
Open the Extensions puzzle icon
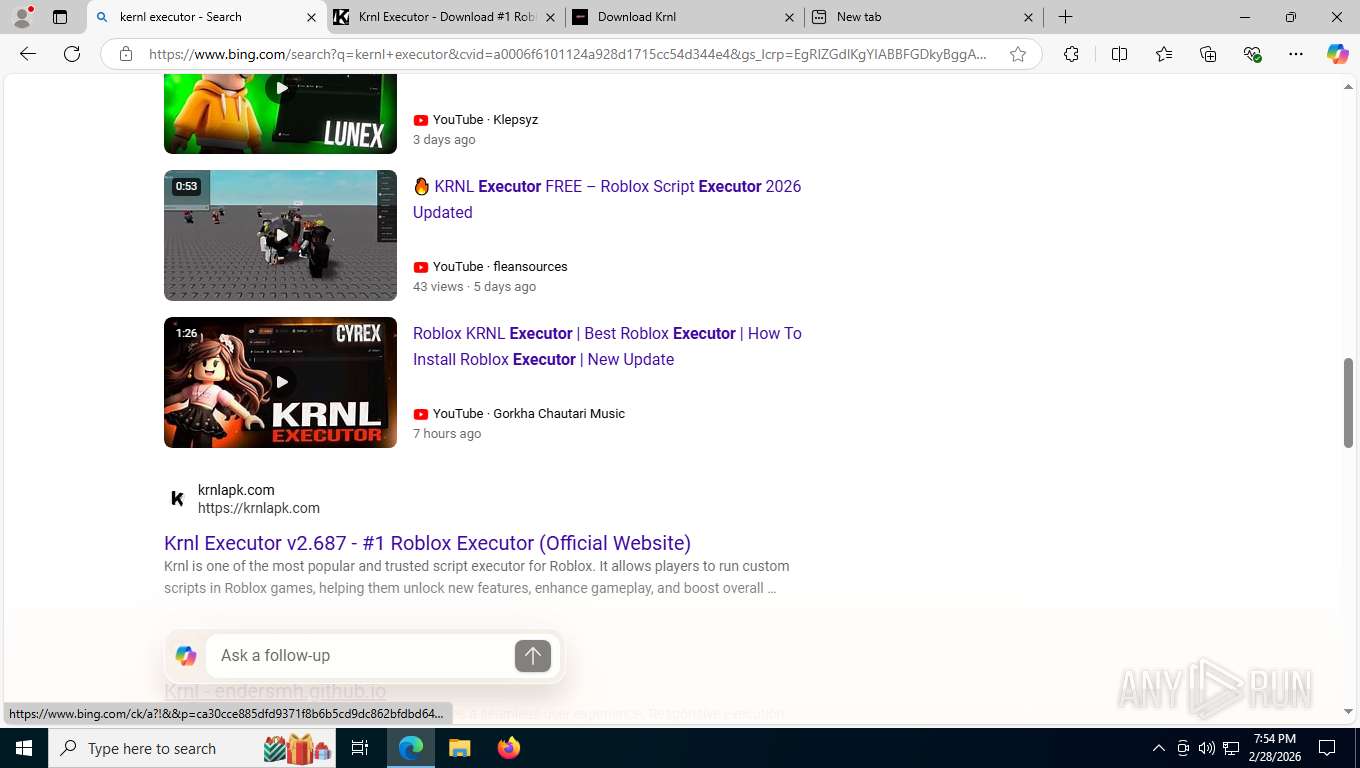point(1071,54)
